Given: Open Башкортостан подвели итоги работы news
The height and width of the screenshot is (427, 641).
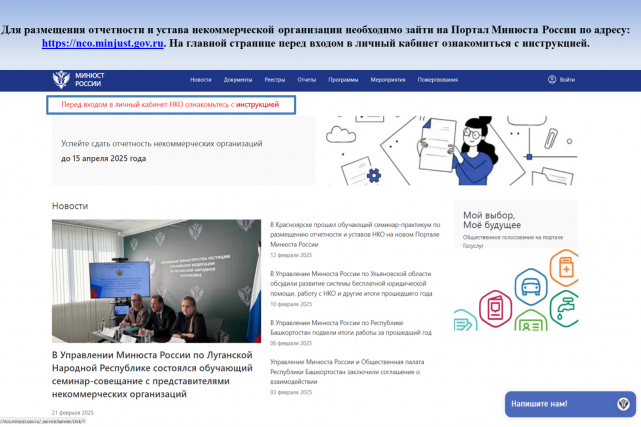Looking at the screenshot, I should click(x=351, y=328).
